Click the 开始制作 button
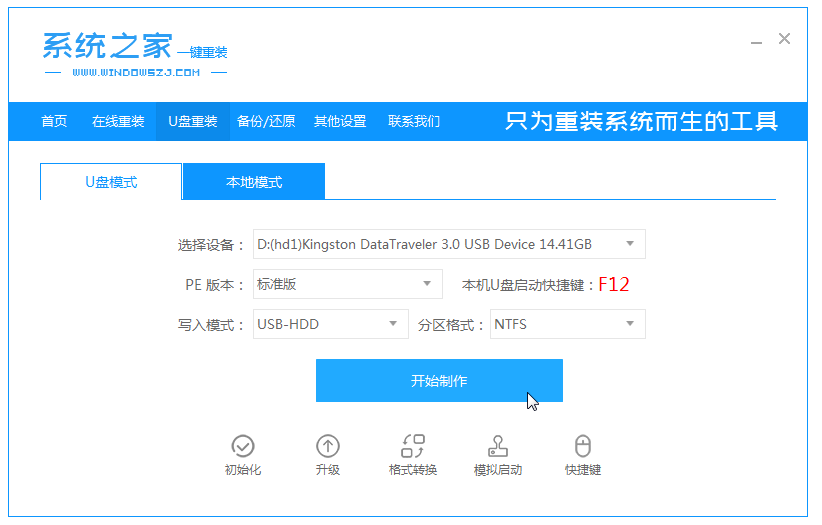822x525 pixels. pos(439,381)
